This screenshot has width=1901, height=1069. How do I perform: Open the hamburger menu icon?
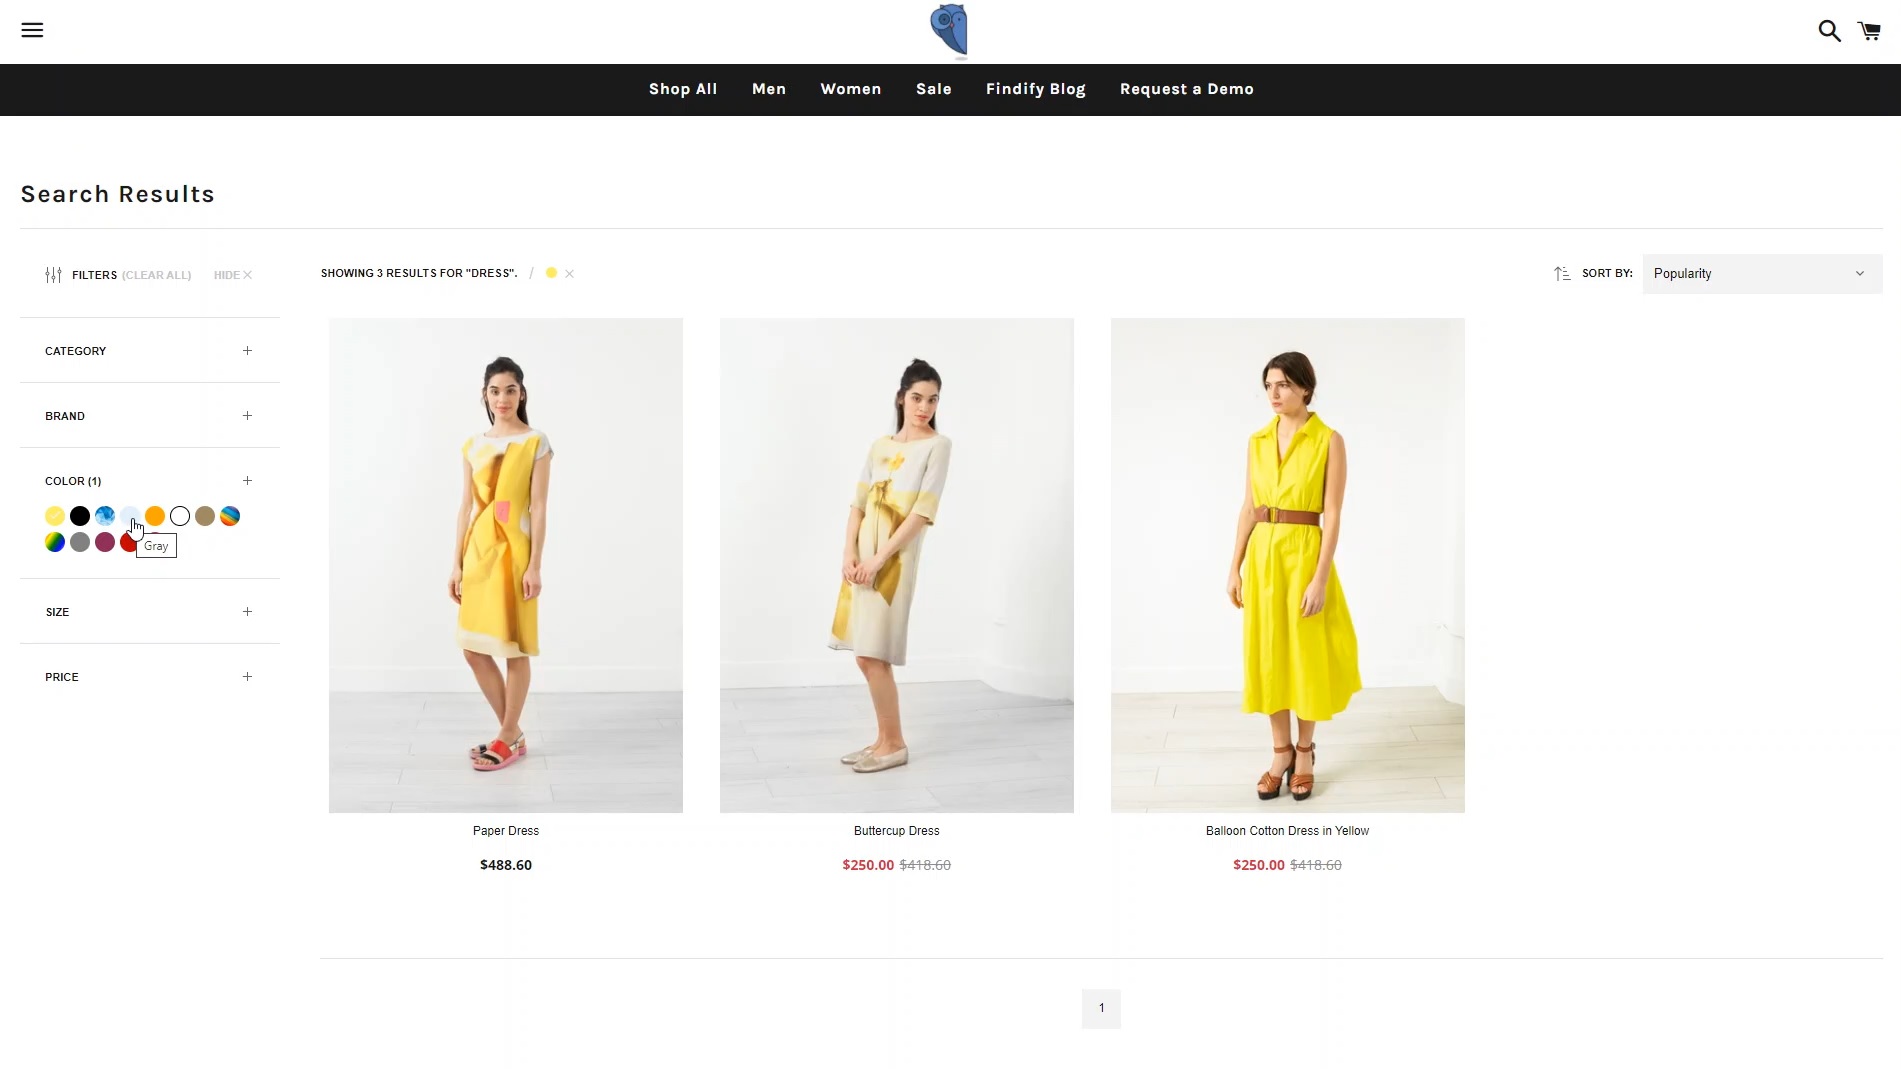(32, 30)
